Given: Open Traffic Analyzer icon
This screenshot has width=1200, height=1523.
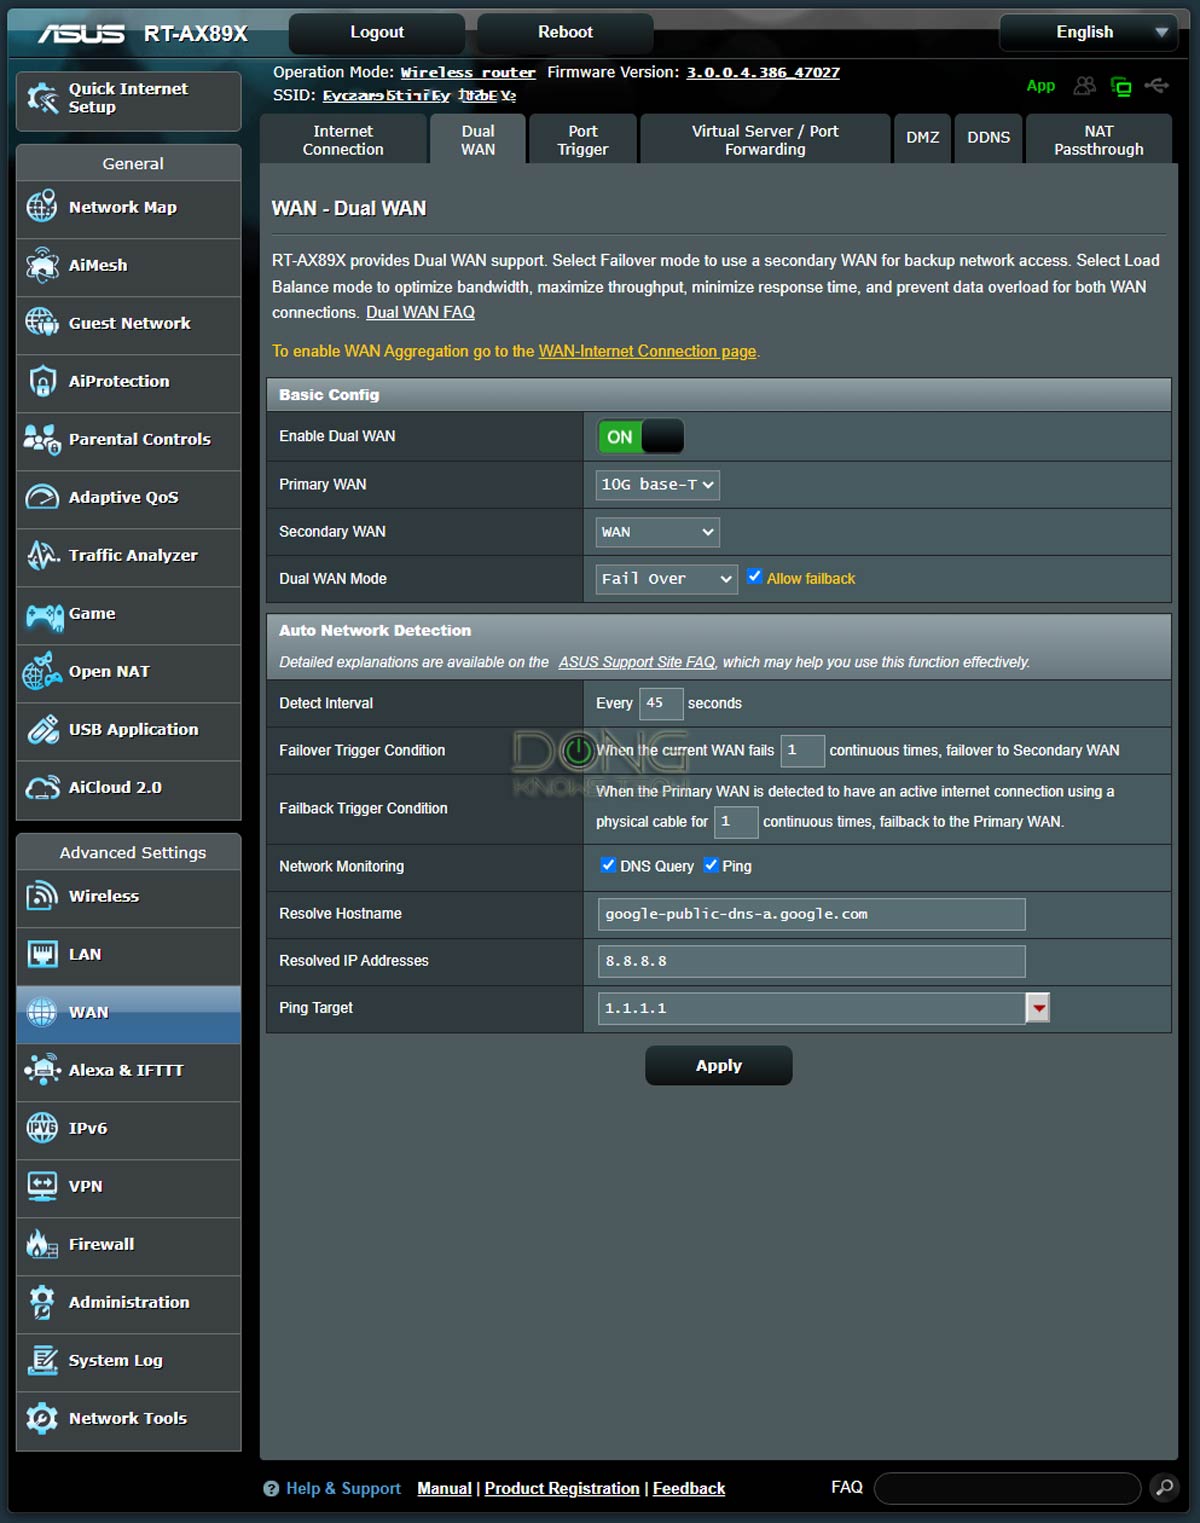Looking at the screenshot, I should coord(42,555).
